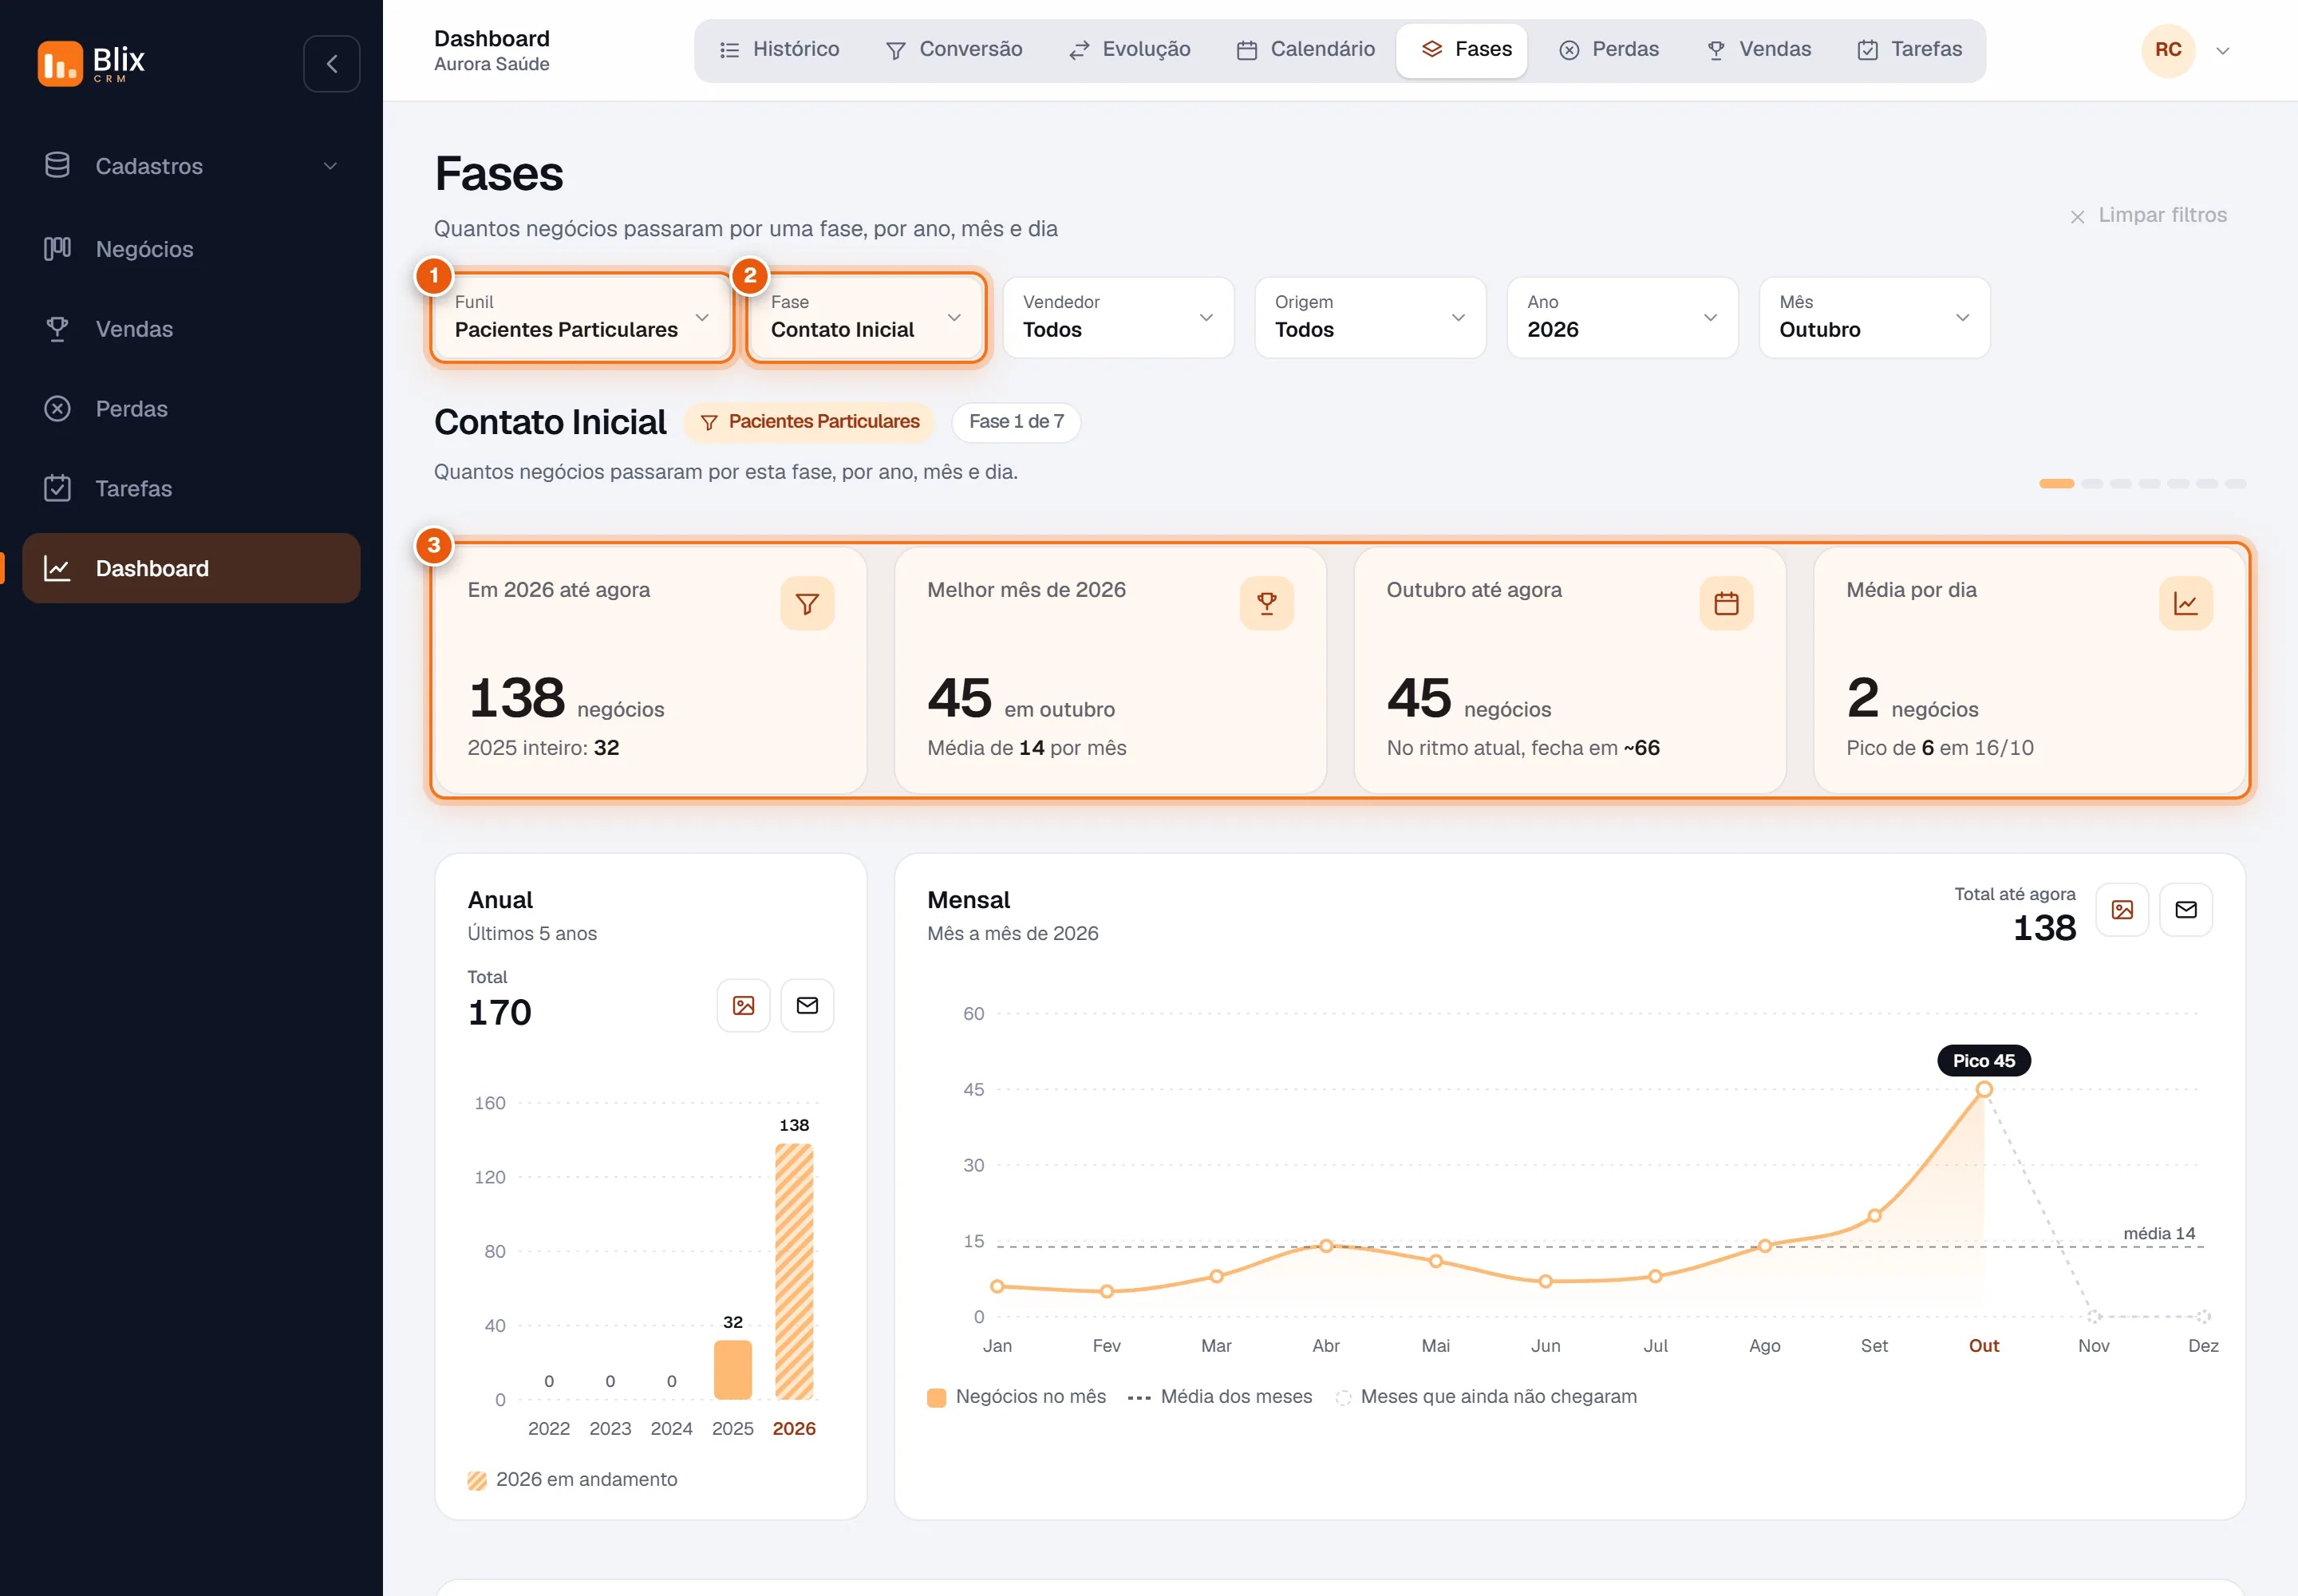Image resolution: width=2298 pixels, height=1596 pixels.
Task: Open the Mês Outubro dropdown
Action: 1874,317
